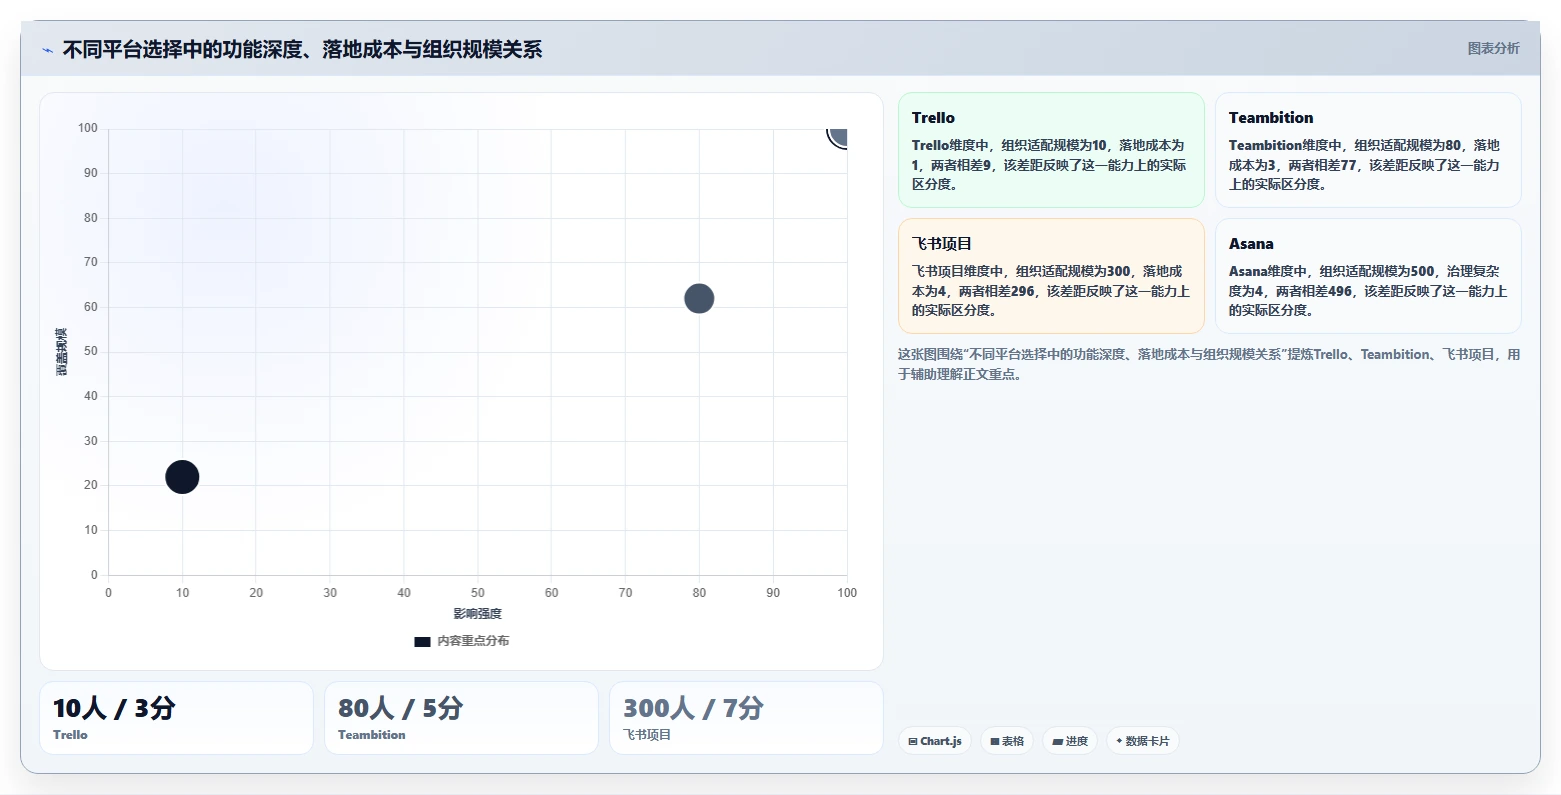The height and width of the screenshot is (795, 1561).
Task: Click the x-axis tick label 50
Action: [478, 593]
